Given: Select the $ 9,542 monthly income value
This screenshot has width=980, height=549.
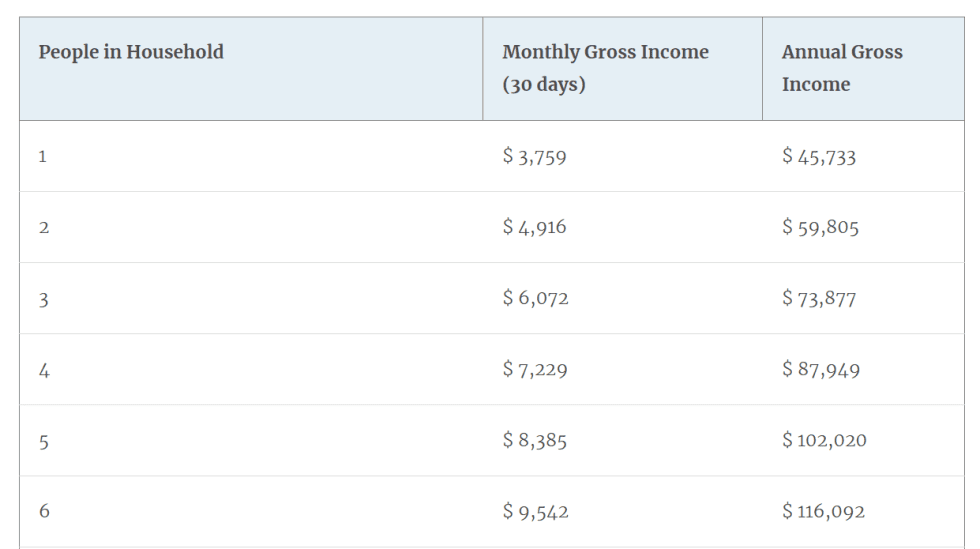Looking at the screenshot, I should click(535, 511).
